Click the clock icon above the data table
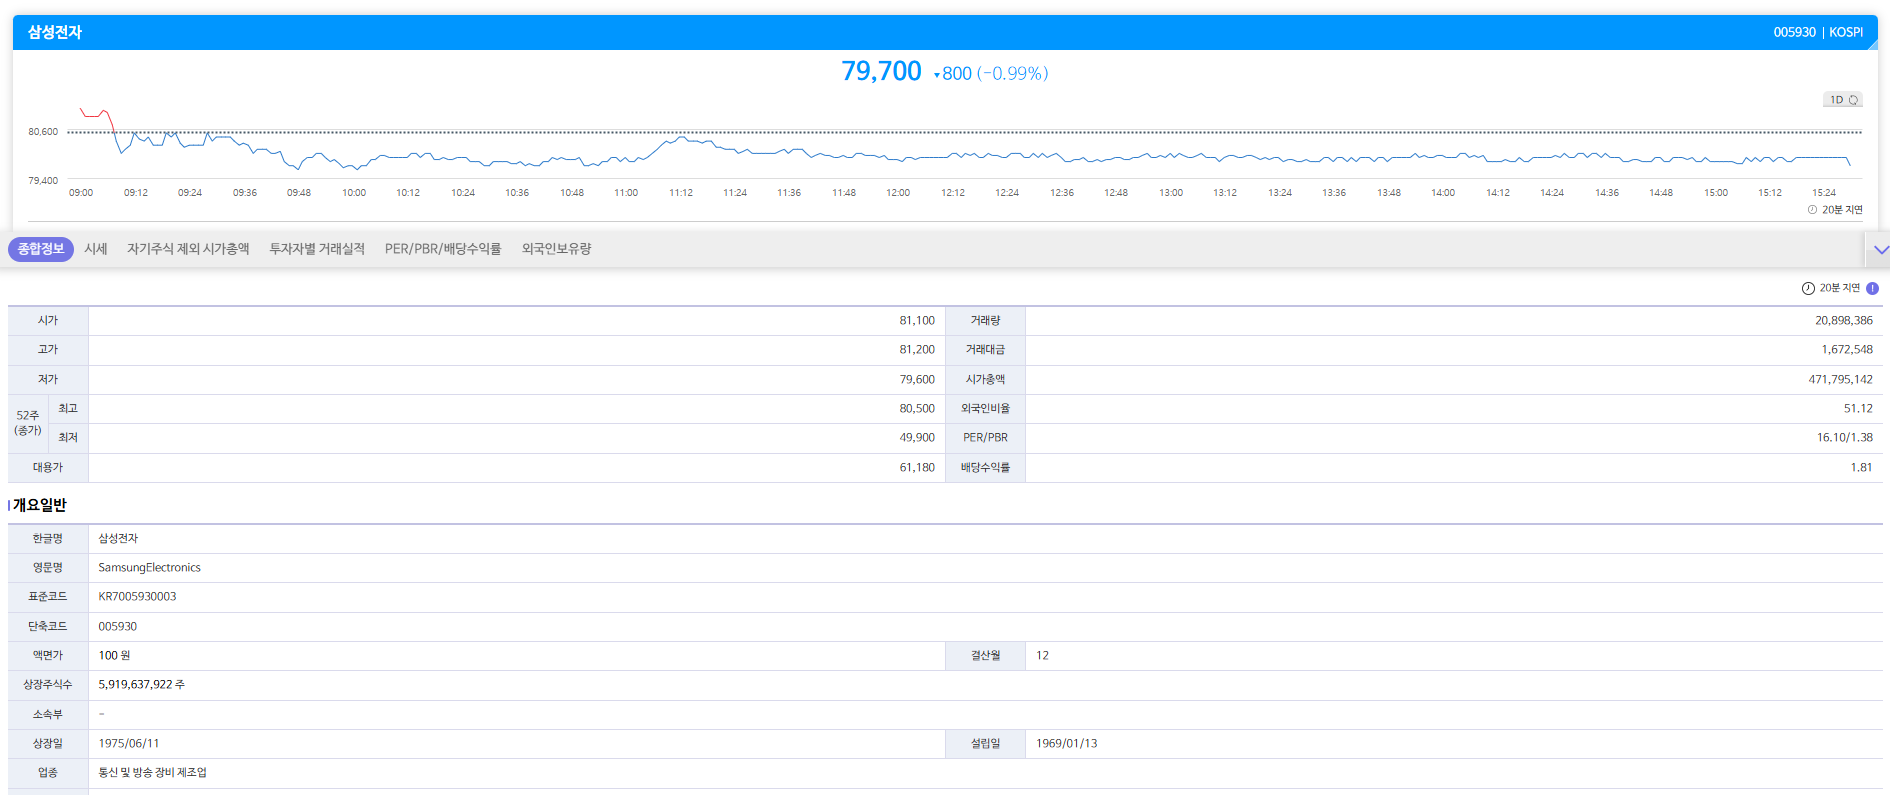 pyautogui.click(x=1808, y=288)
